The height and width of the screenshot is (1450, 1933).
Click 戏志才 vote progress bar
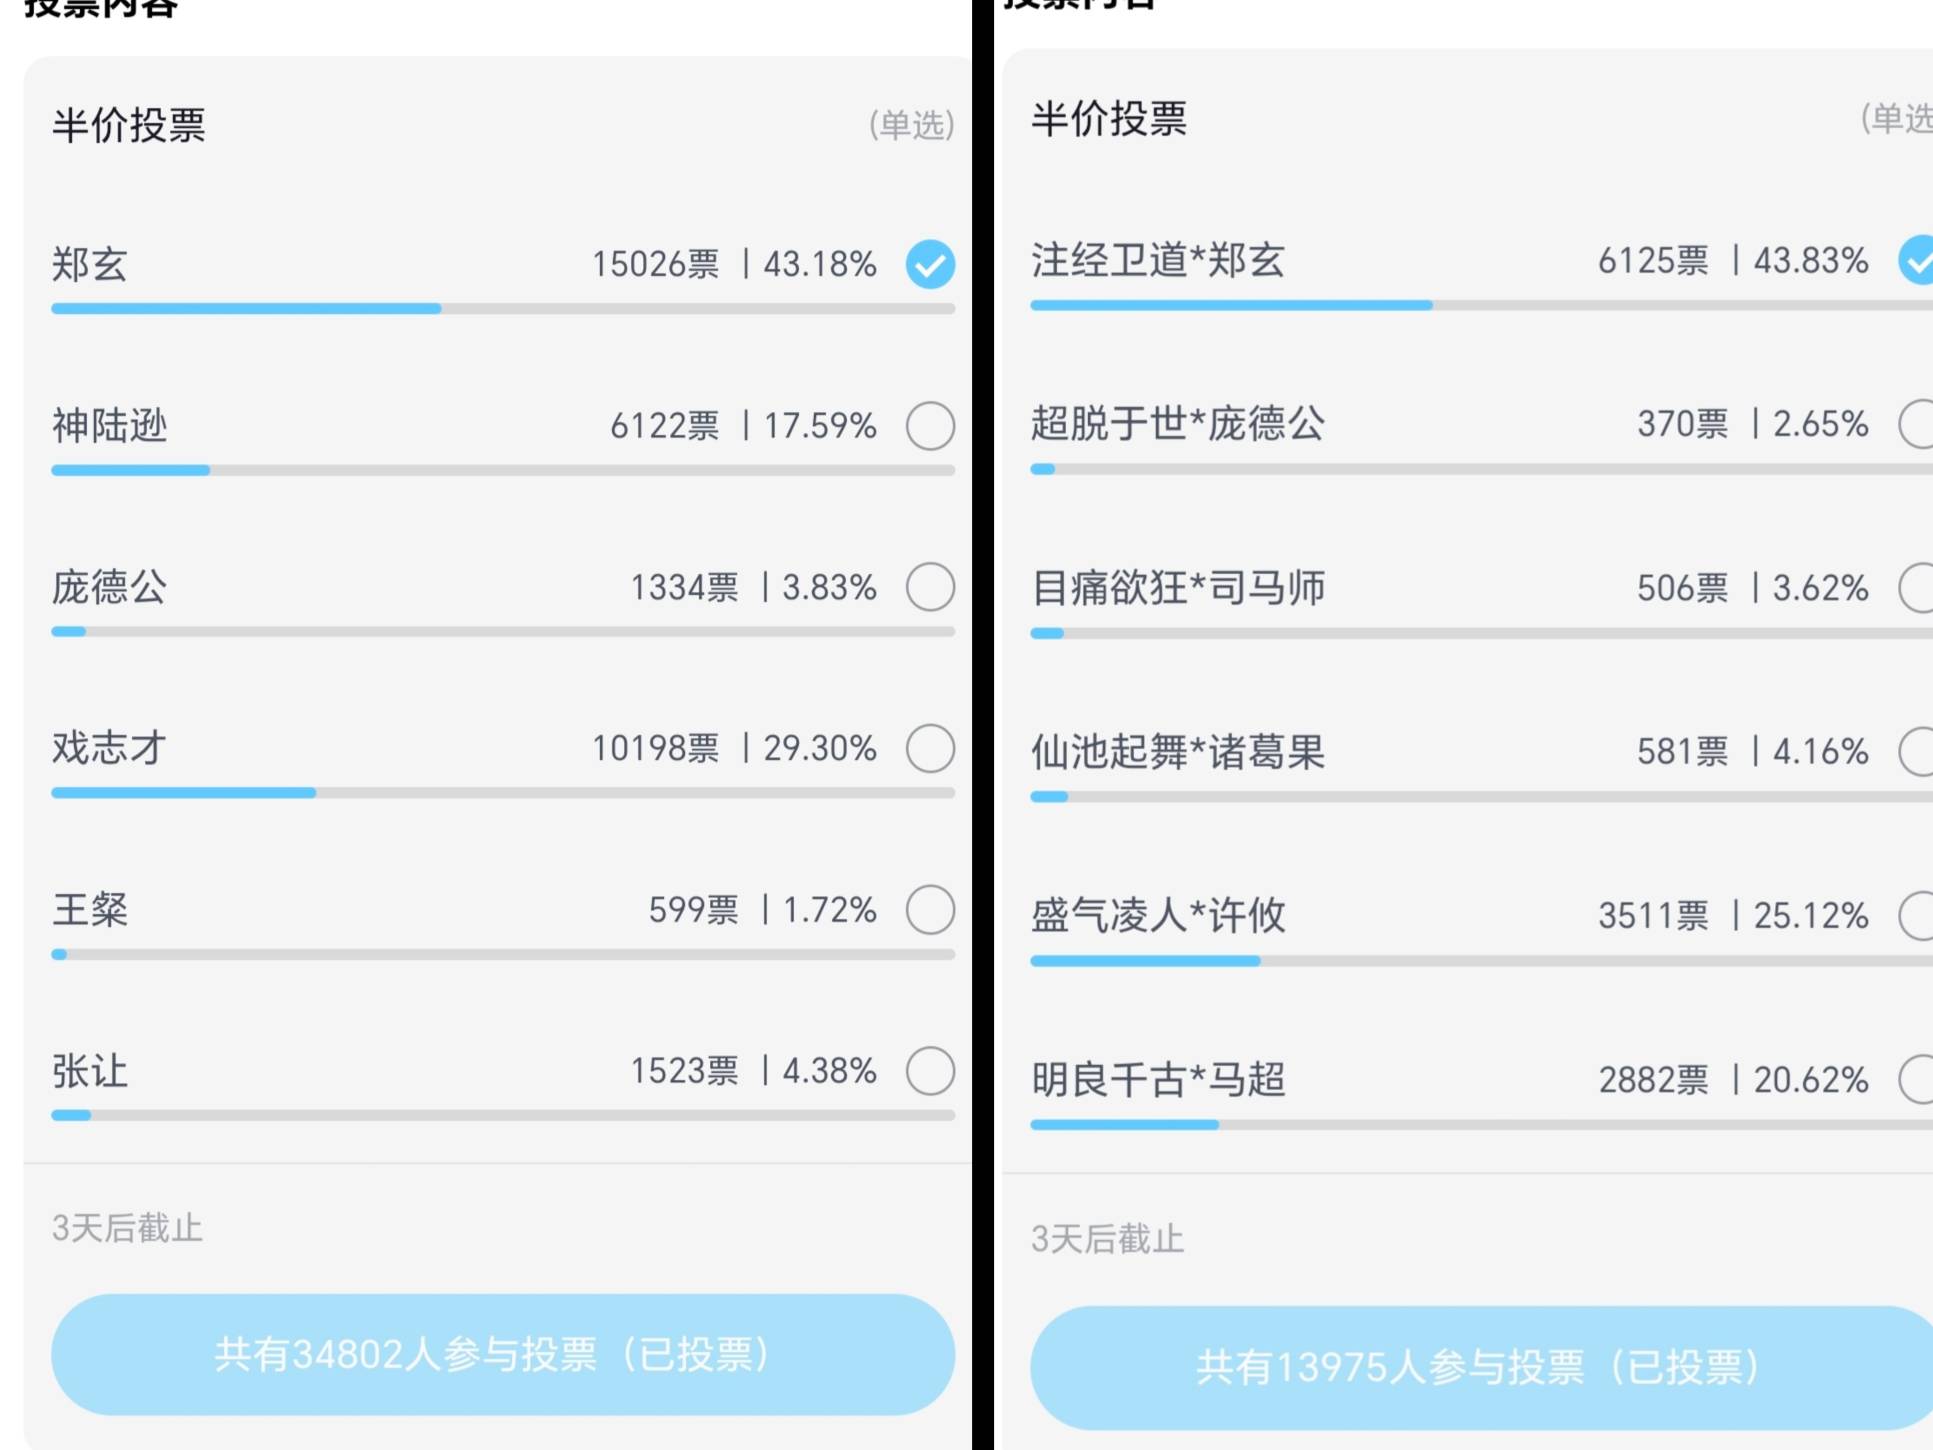click(x=502, y=793)
